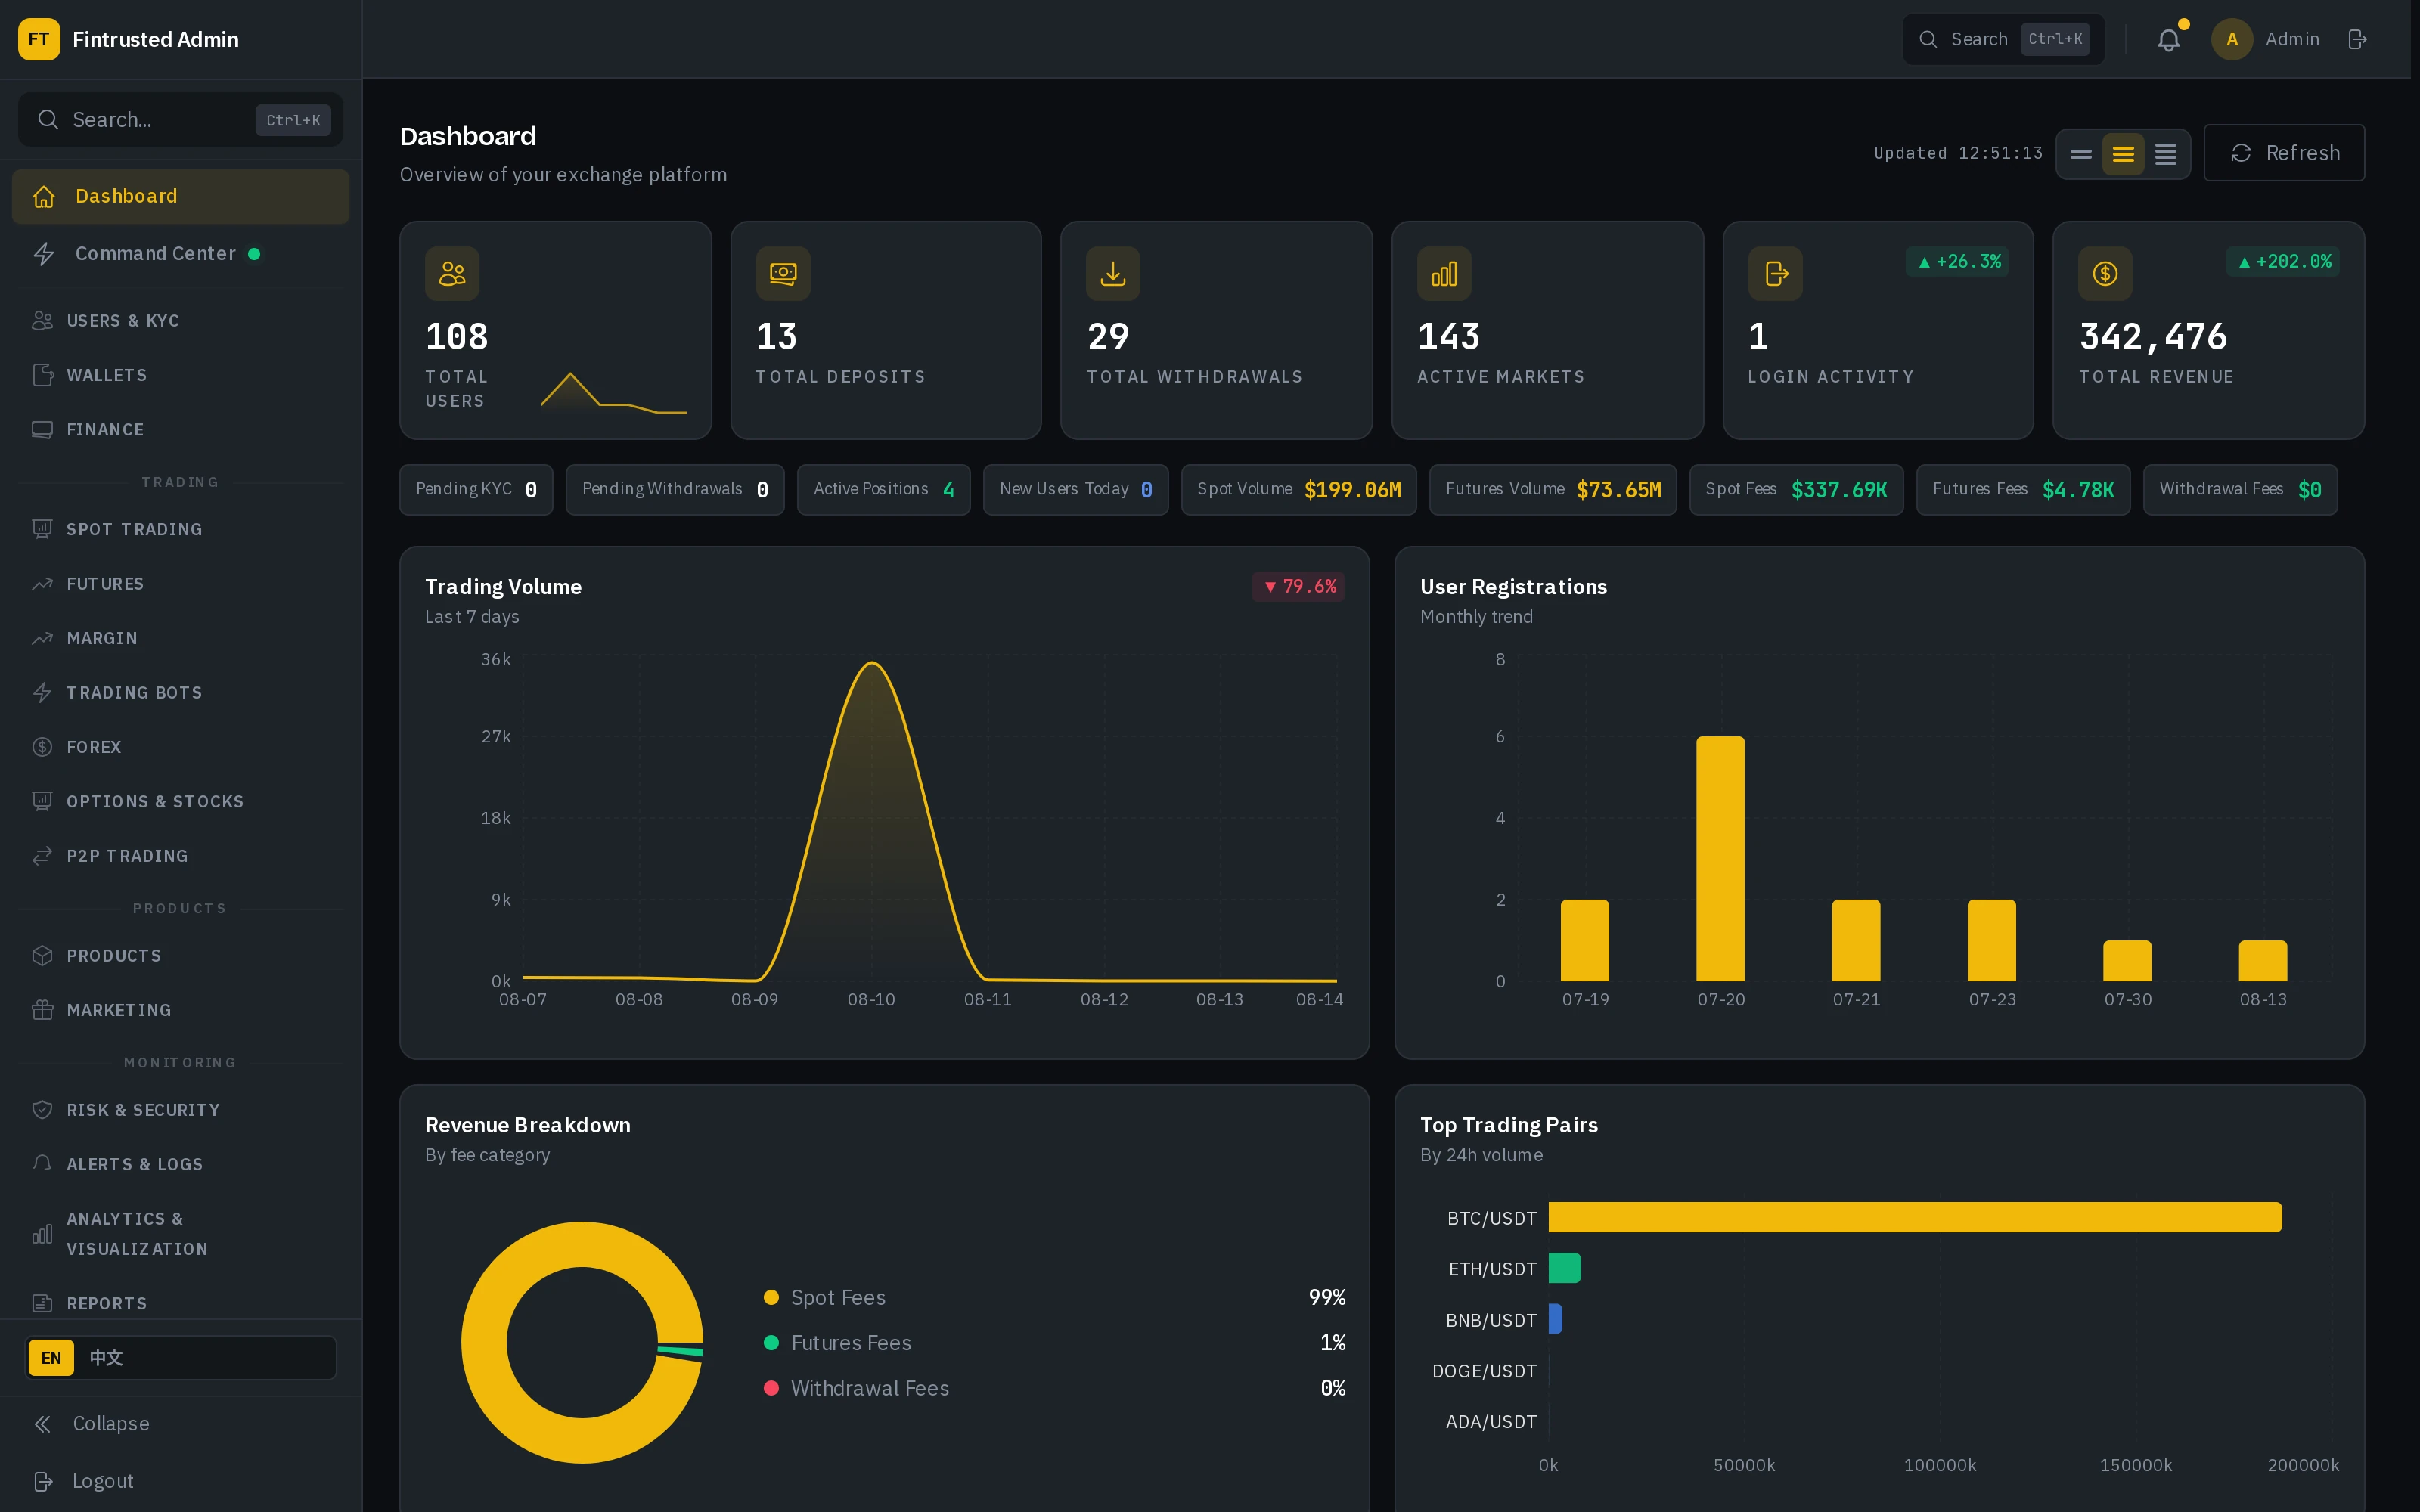Click the Futures Volume $73.65M chip
The height and width of the screenshot is (1512, 2420).
pyautogui.click(x=1552, y=490)
